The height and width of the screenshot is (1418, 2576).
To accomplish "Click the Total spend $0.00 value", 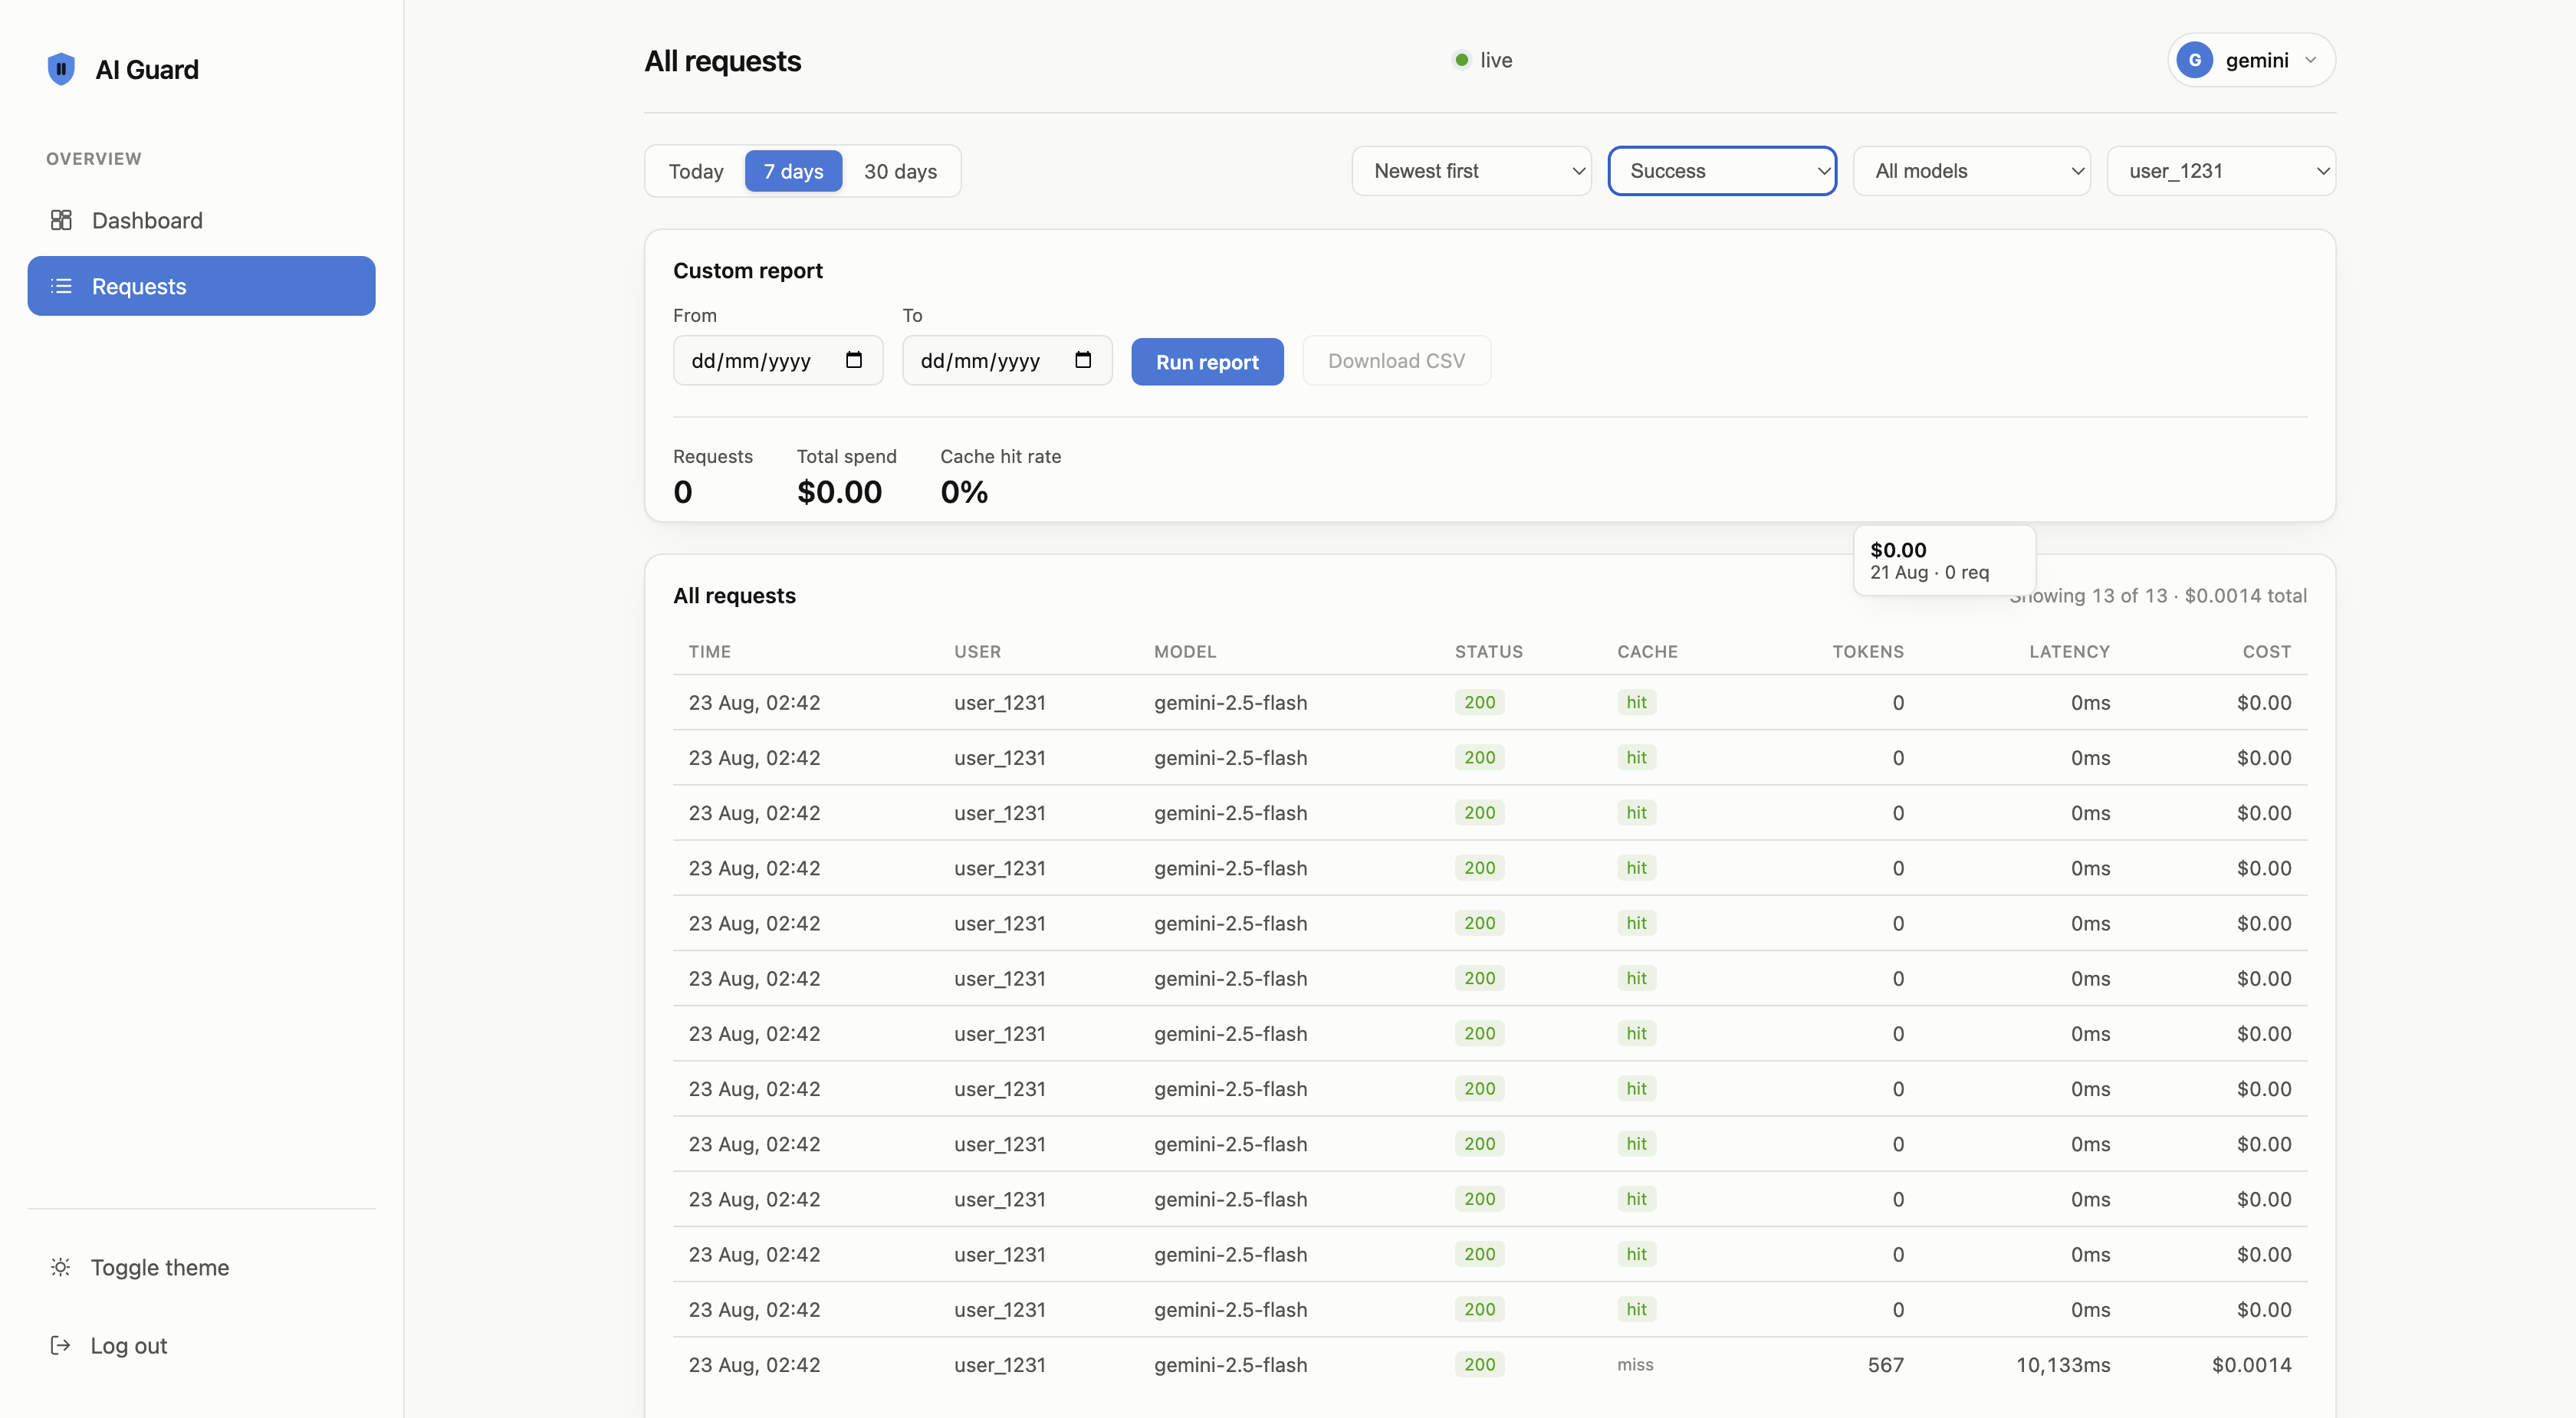I will click(x=839, y=492).
